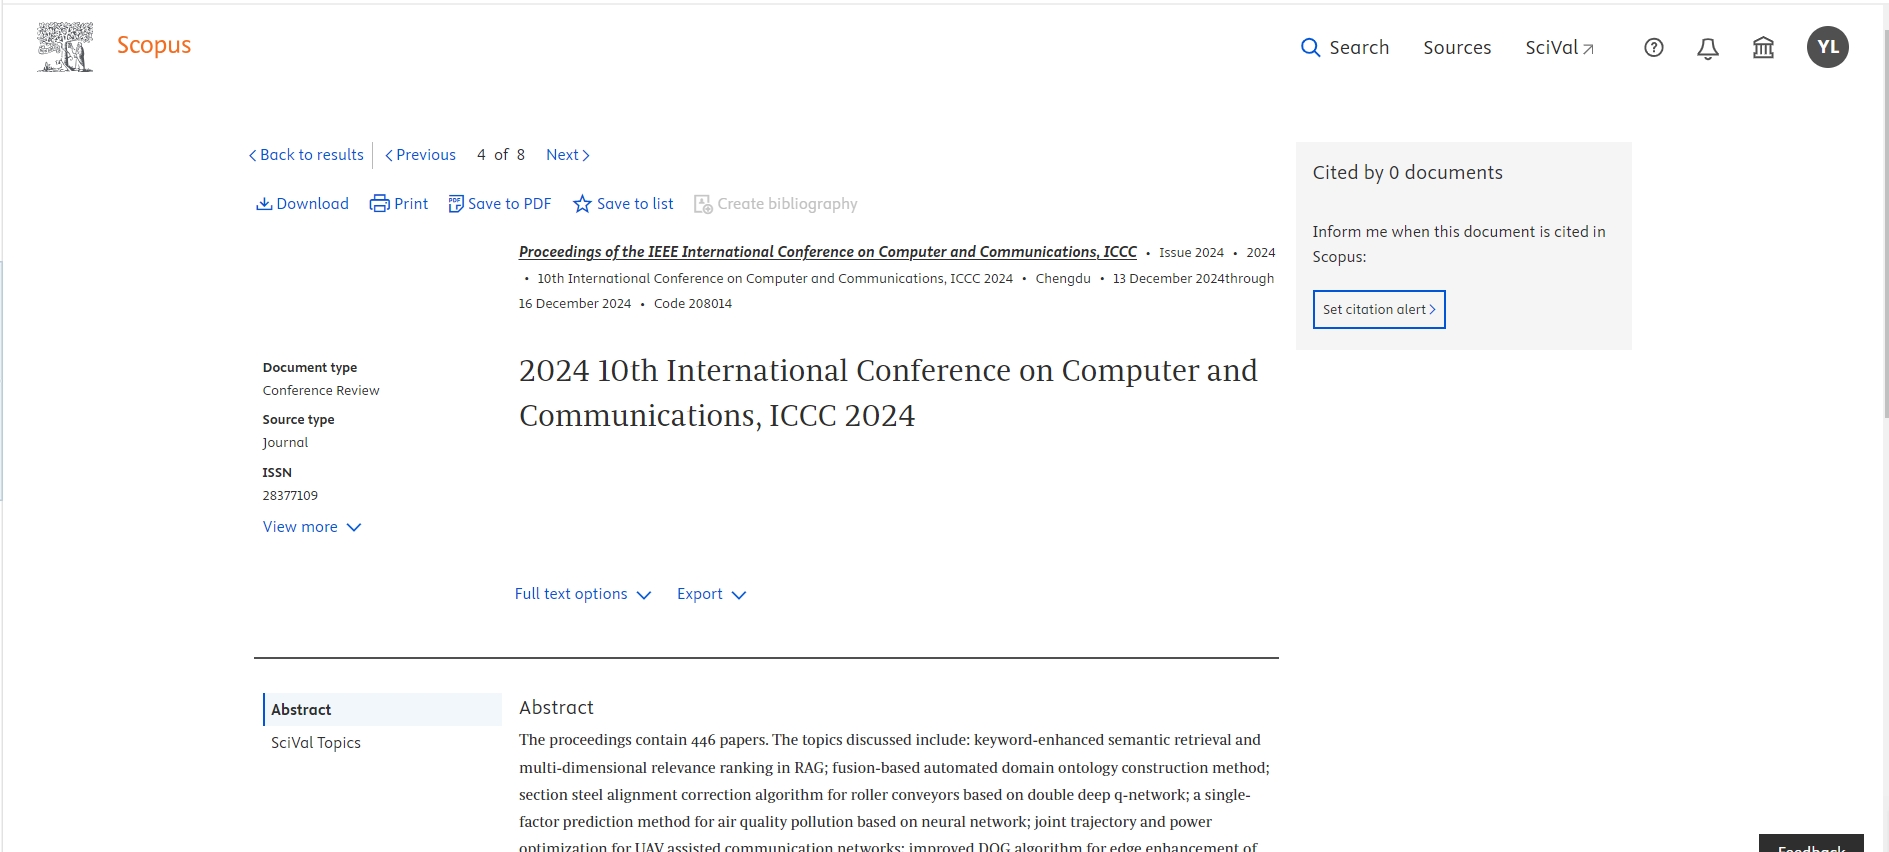Click the institution building icon
The image size is (1889, 852).
click(x=1762, y=48)
